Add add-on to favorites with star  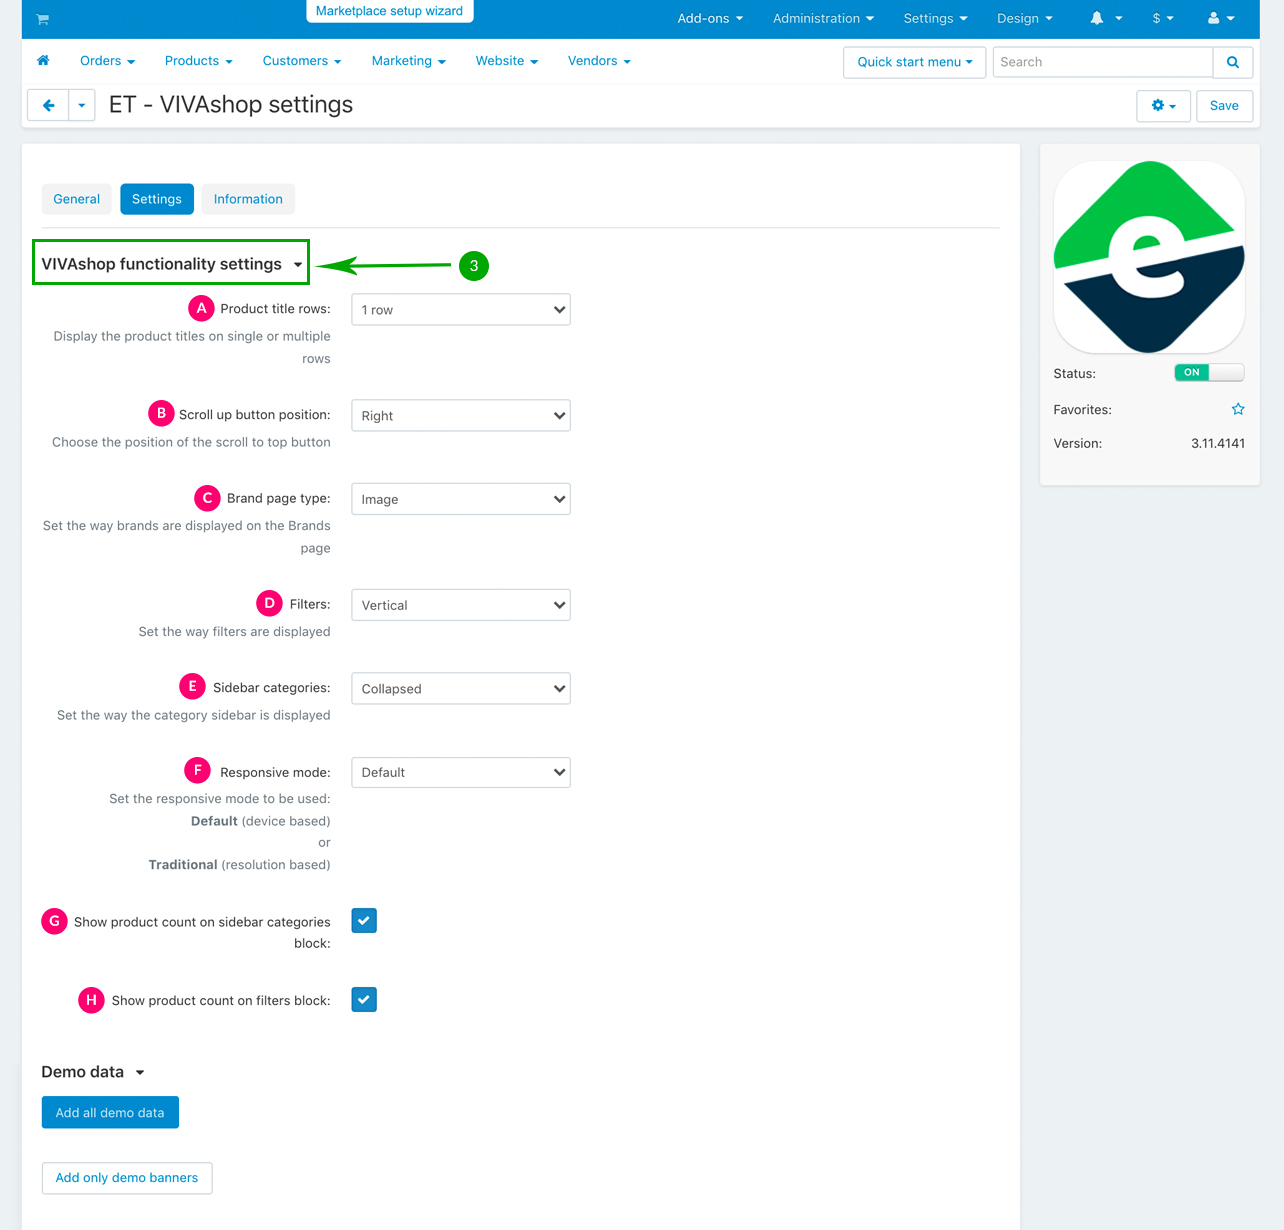click(1238, 409)
